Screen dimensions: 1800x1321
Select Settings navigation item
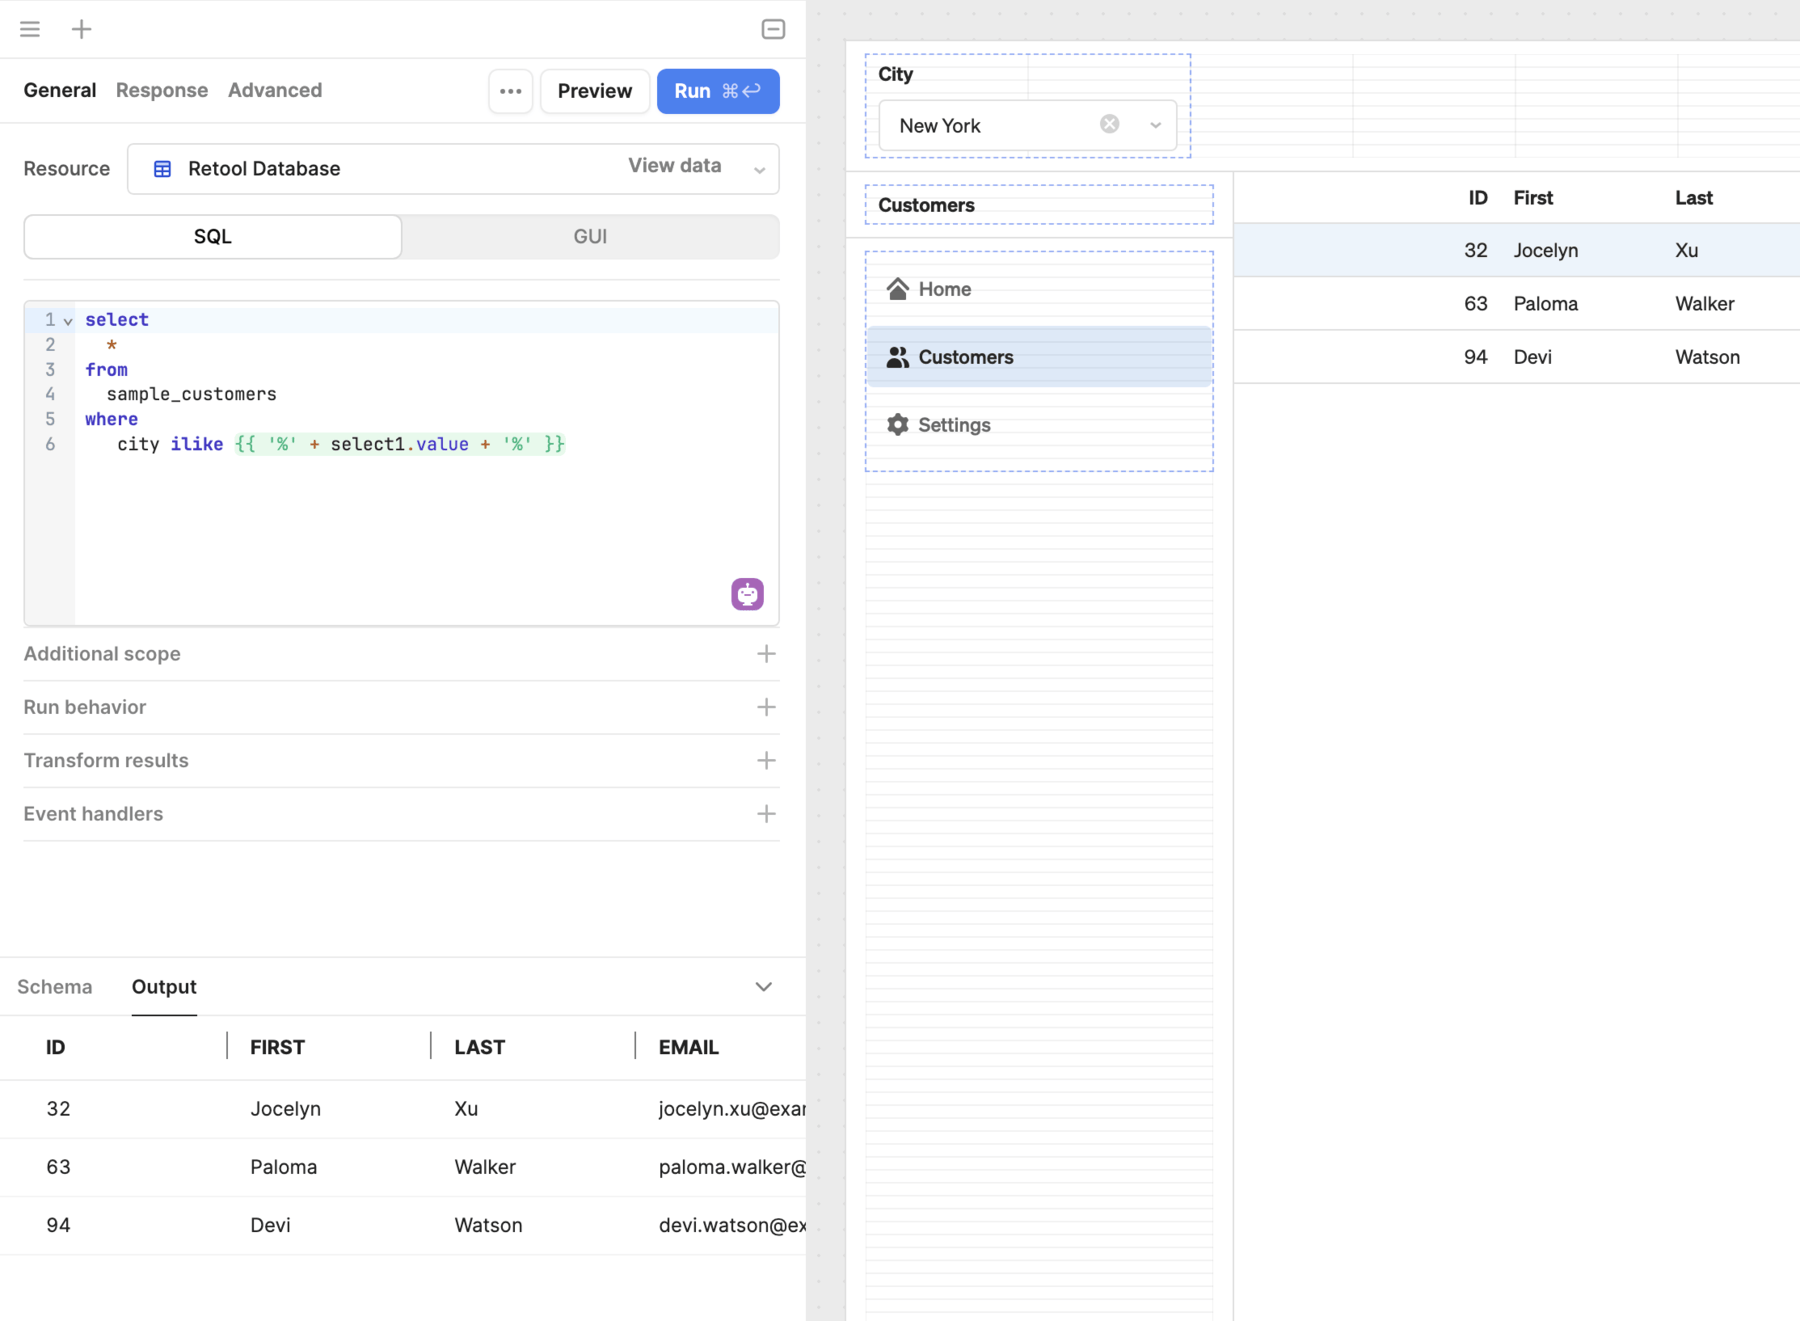click(1039, 425)
